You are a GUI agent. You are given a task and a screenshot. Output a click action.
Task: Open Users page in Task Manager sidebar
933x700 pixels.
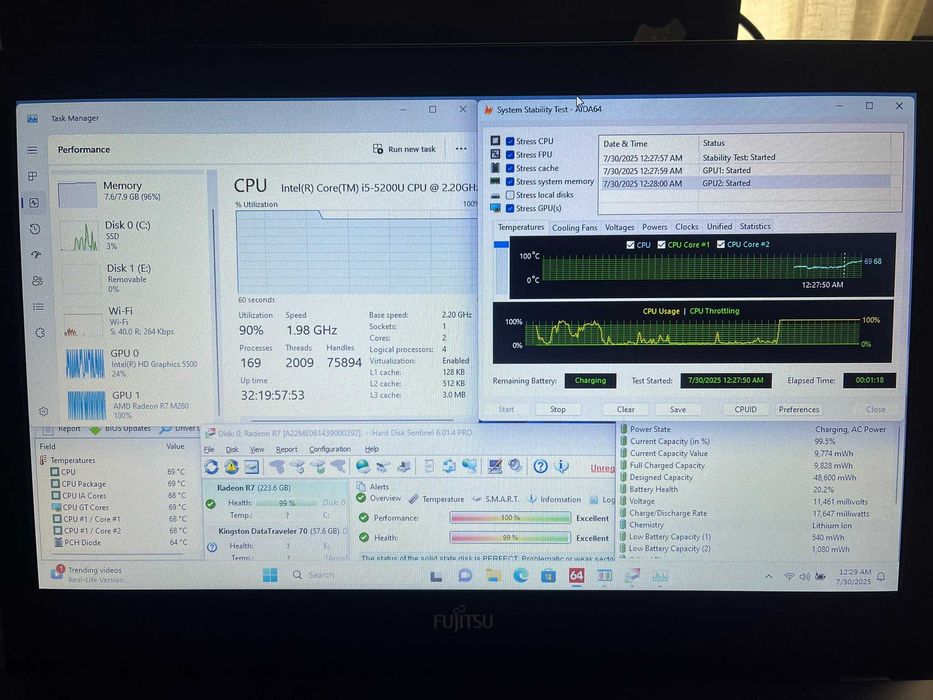point(37,280)
